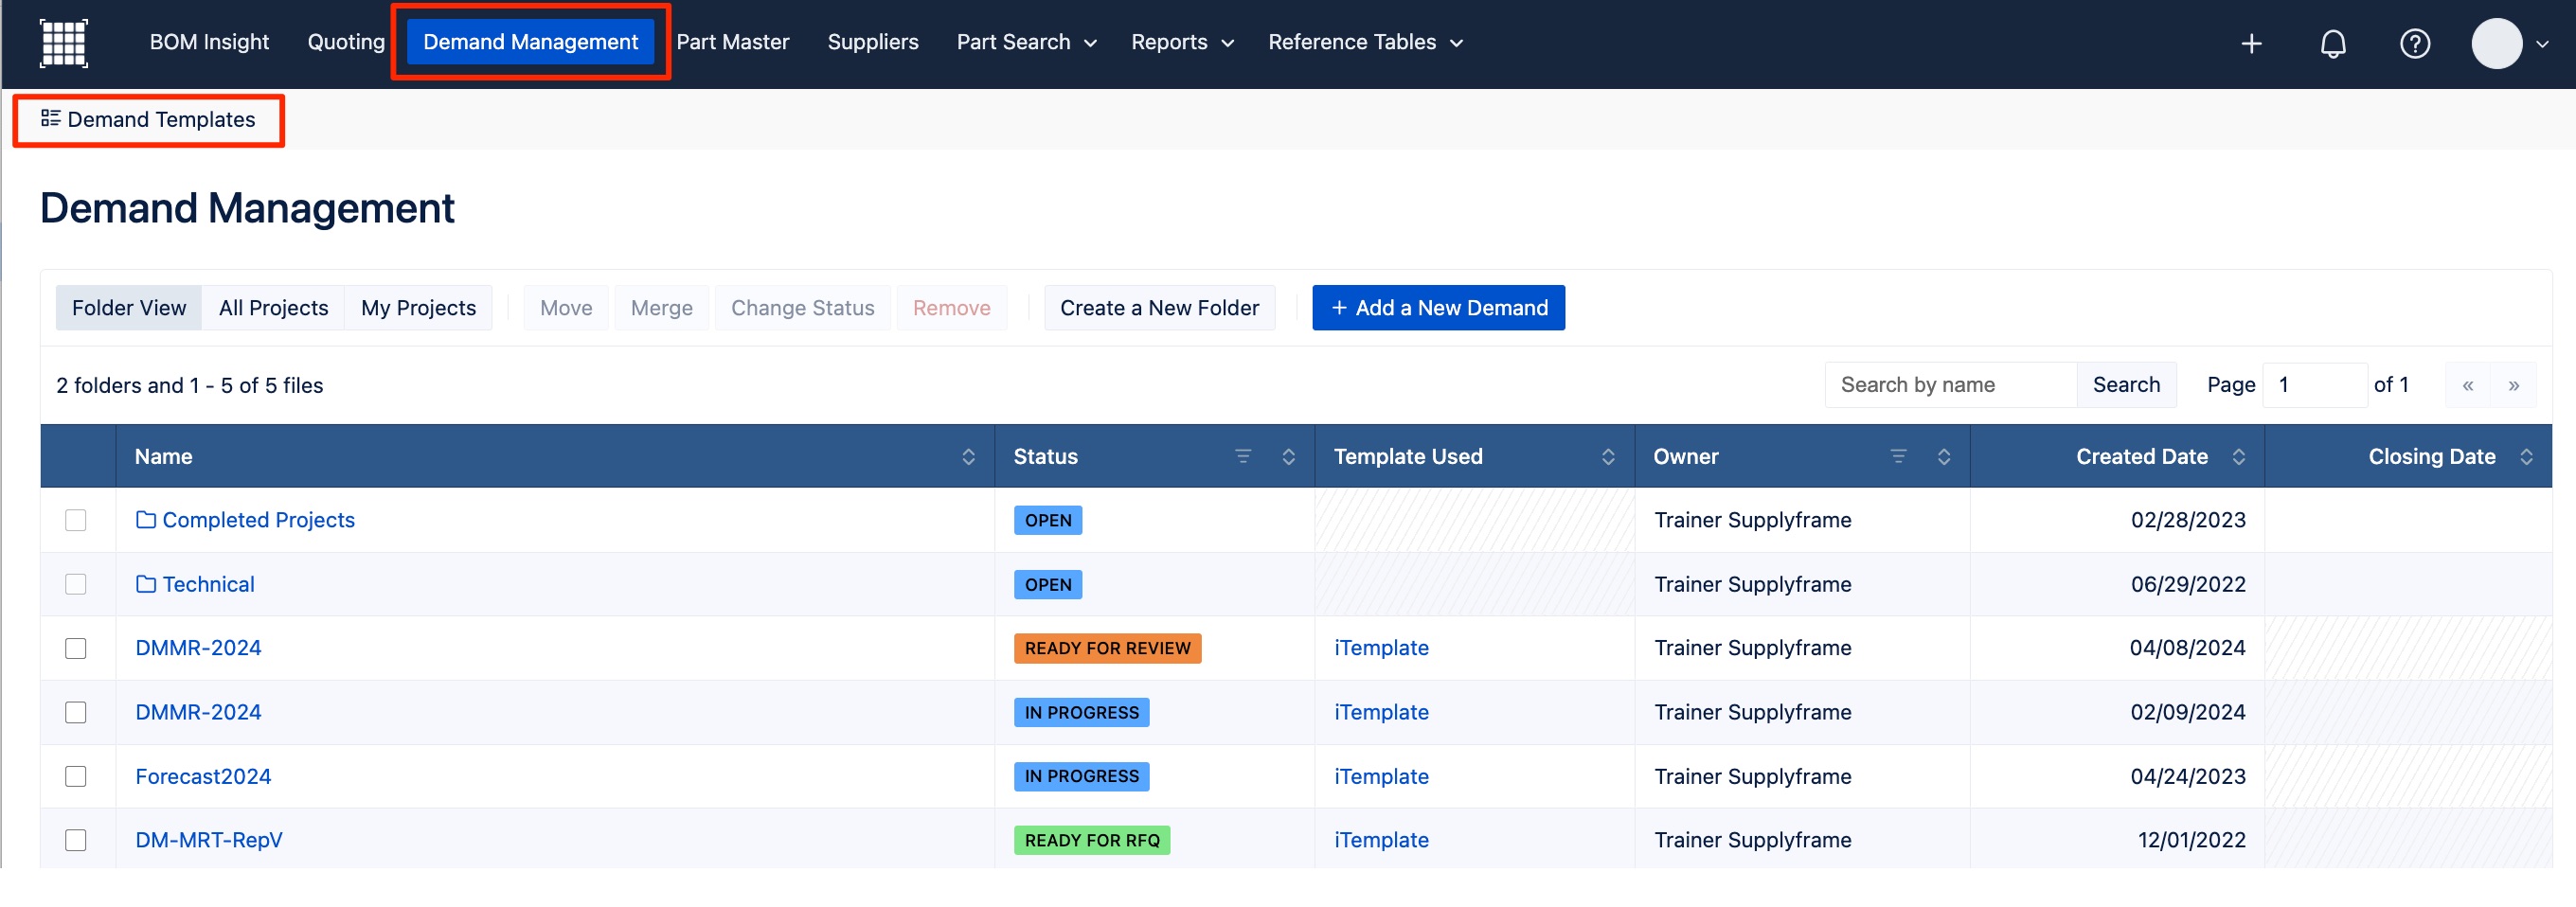Check the DM-MRT-RepV row checkbox
2576x907 pixels.
(76, 840)
